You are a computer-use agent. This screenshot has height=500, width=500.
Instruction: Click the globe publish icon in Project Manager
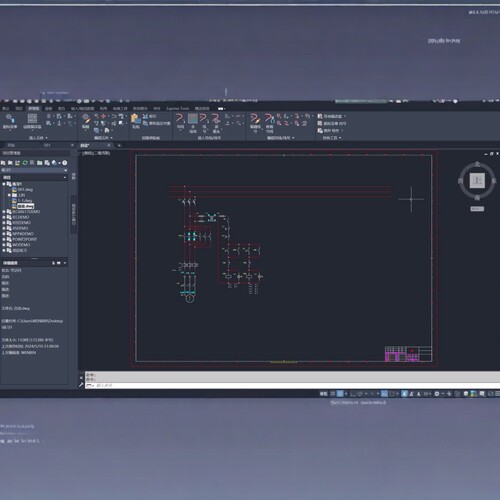click(x=54, y=163)
